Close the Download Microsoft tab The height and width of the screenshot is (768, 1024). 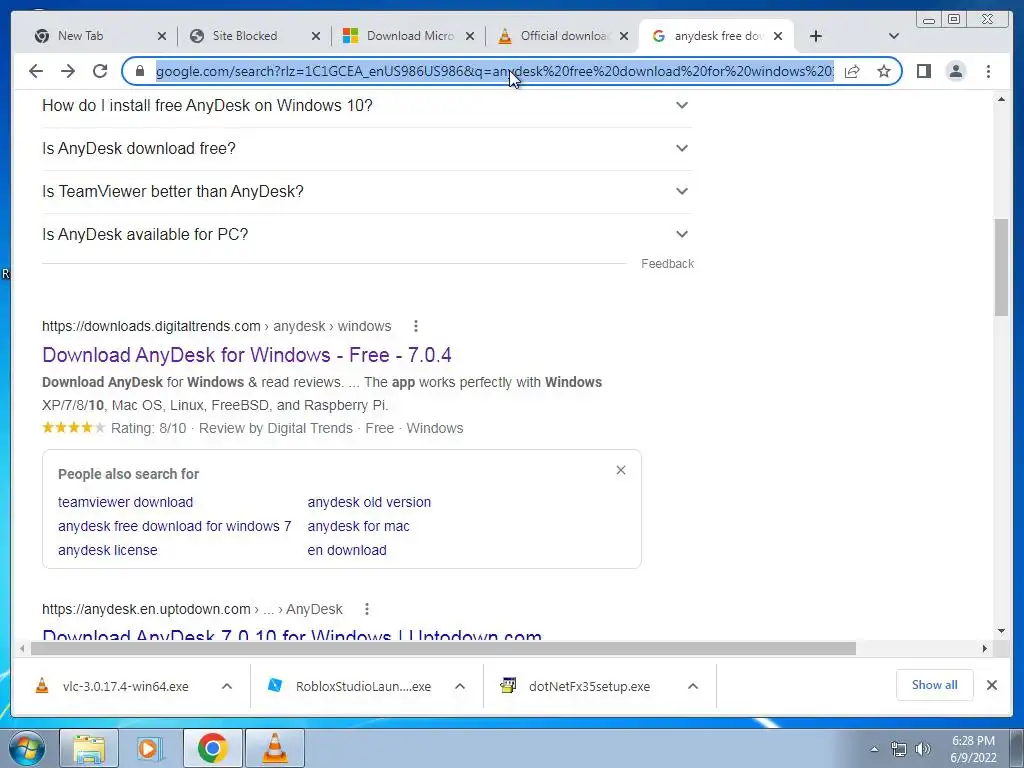point(470,36)
